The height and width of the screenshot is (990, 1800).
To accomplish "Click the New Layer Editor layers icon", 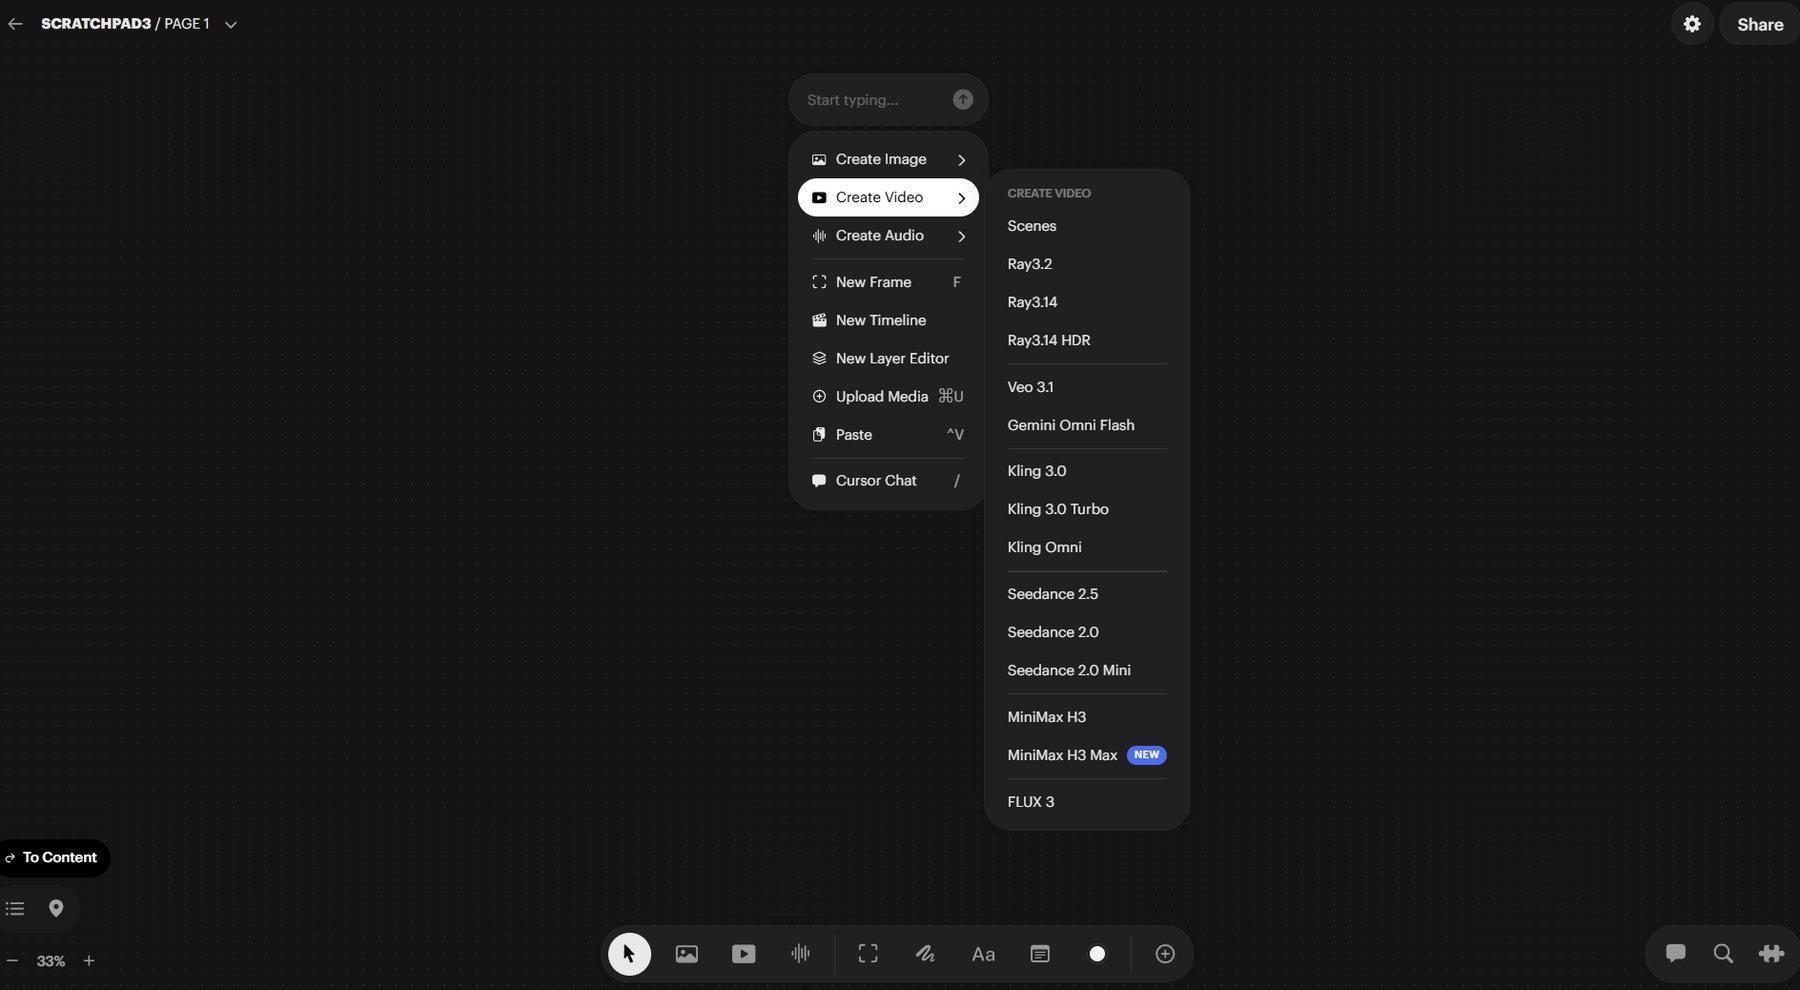I will 819,358.
